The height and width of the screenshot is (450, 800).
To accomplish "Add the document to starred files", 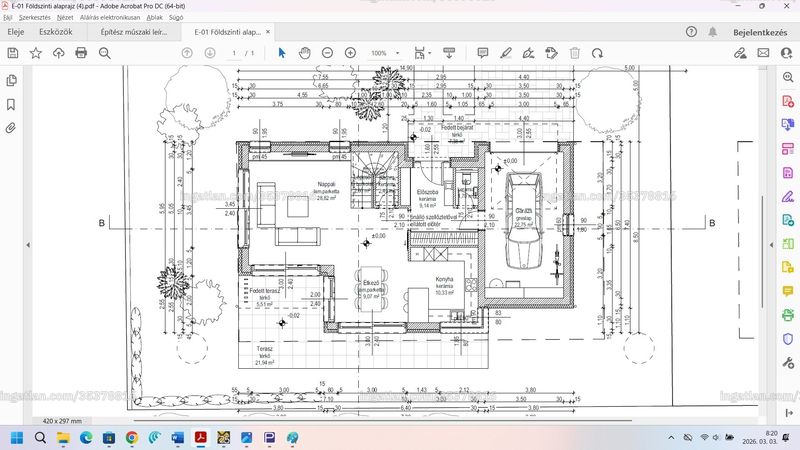I will click(x=36, y=53).
